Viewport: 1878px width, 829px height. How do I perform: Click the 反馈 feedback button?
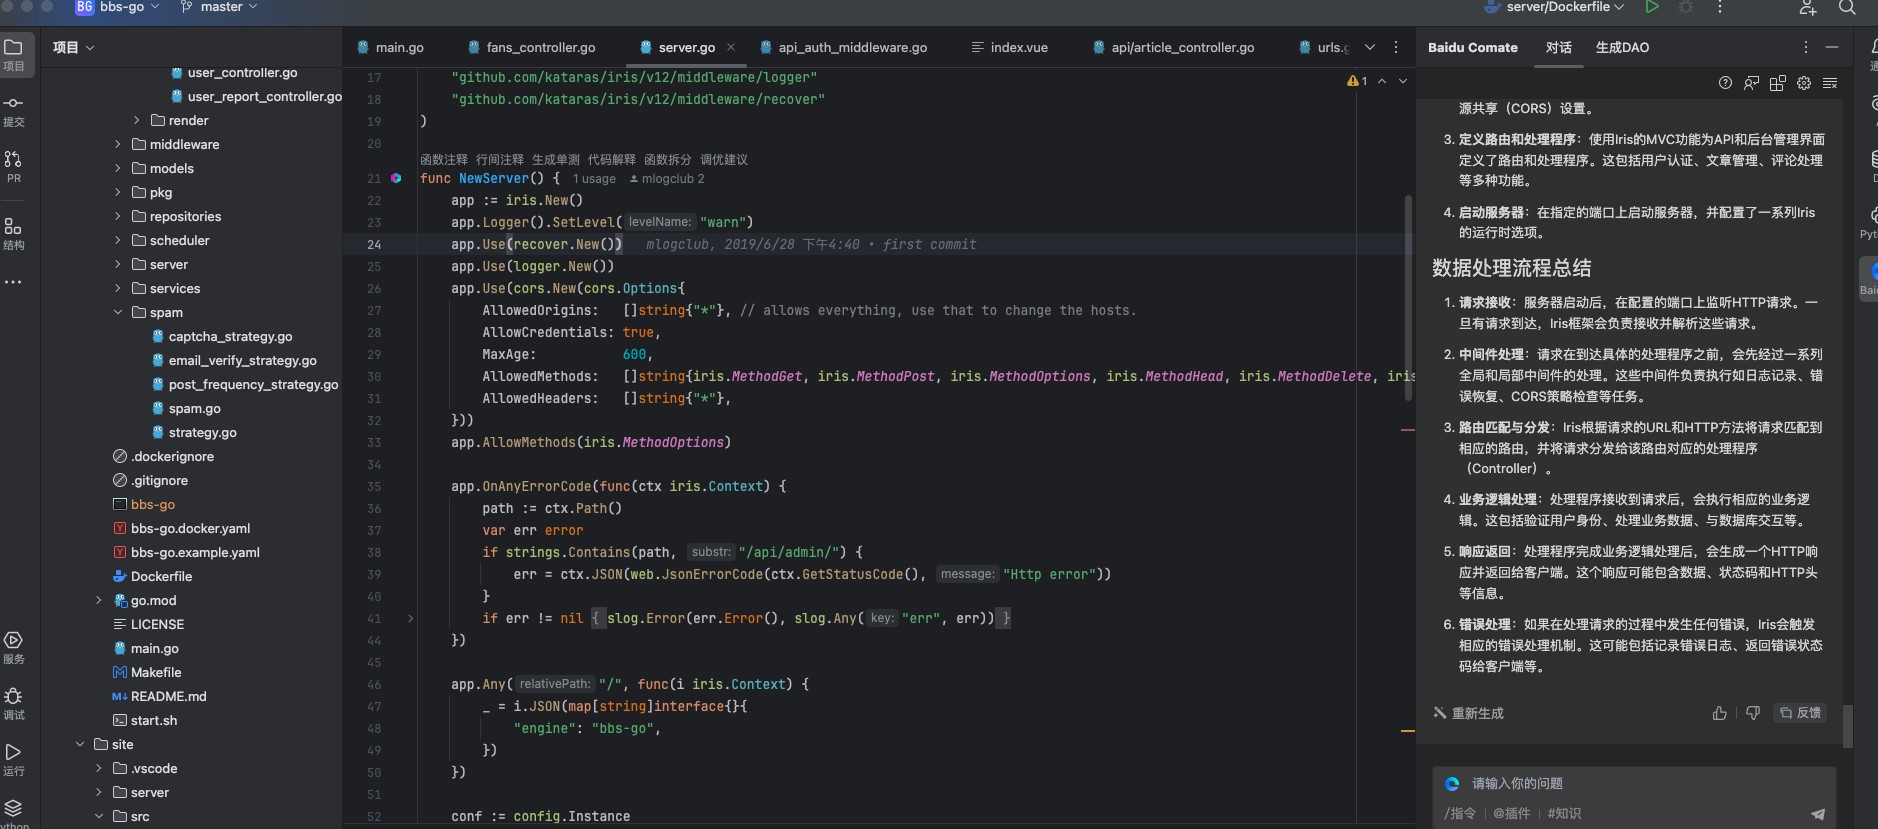(1800, 713)
